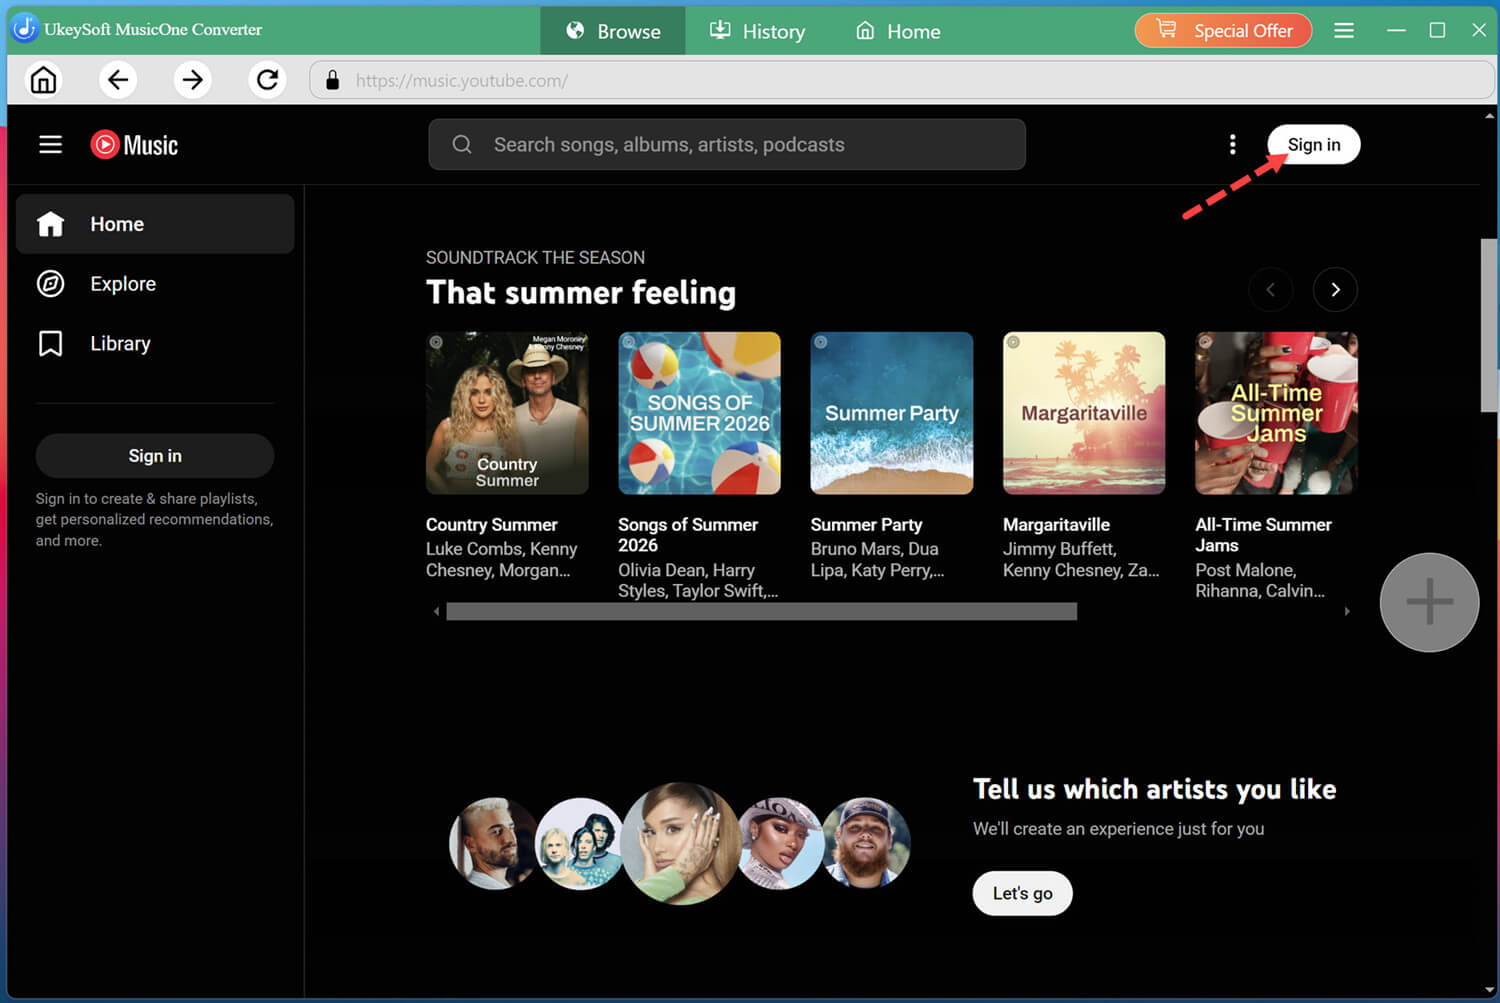Click the horizontal carousel scrollbar
1500x1003 pixels.
(x=761, y=611)
